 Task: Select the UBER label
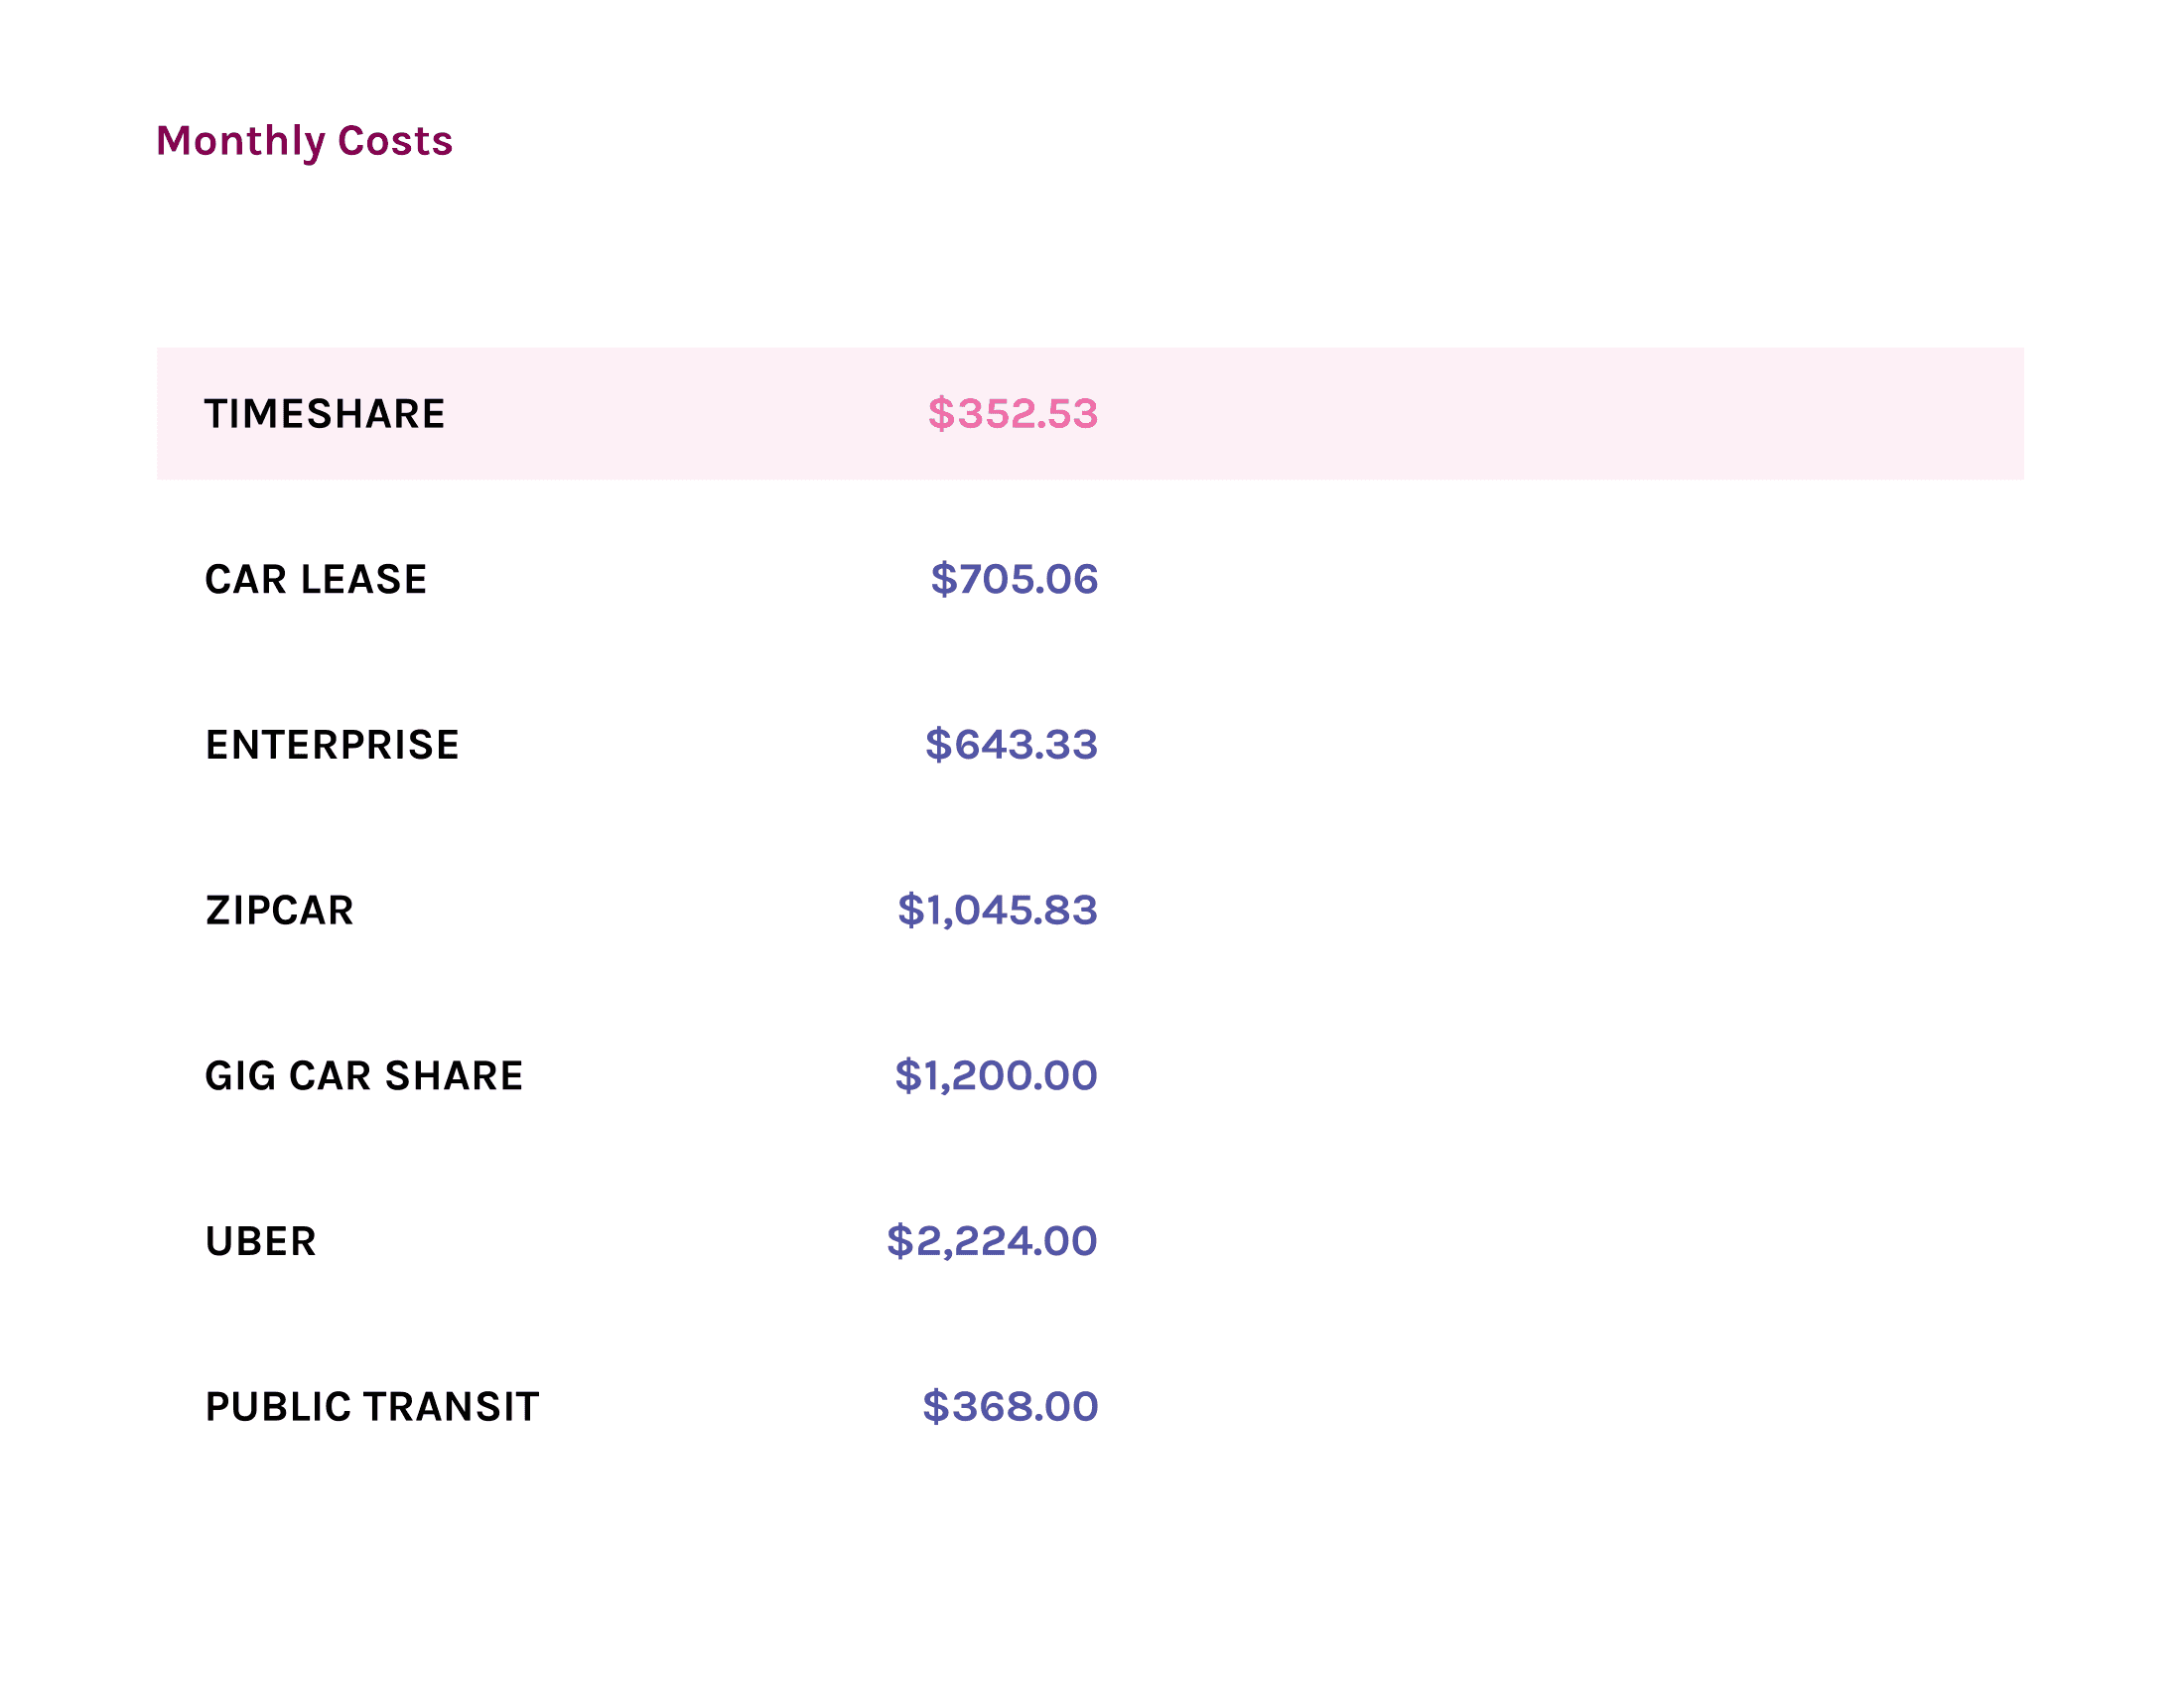click(x=261, y=1242)
